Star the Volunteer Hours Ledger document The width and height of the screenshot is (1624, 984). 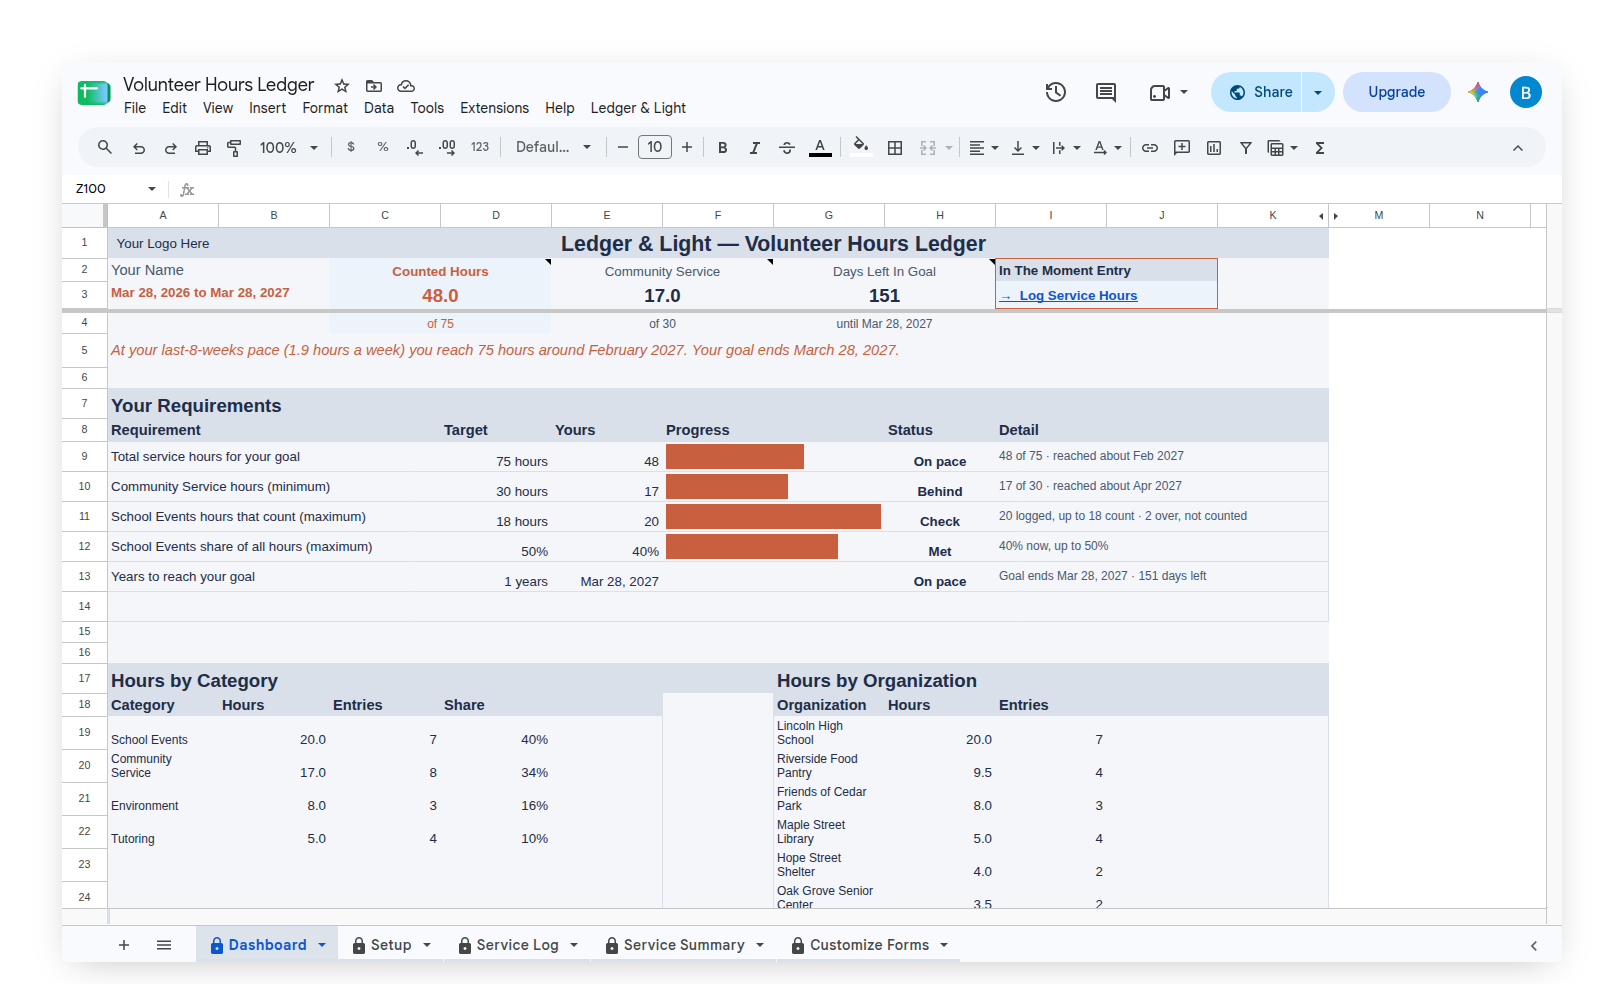coord(342,86)
